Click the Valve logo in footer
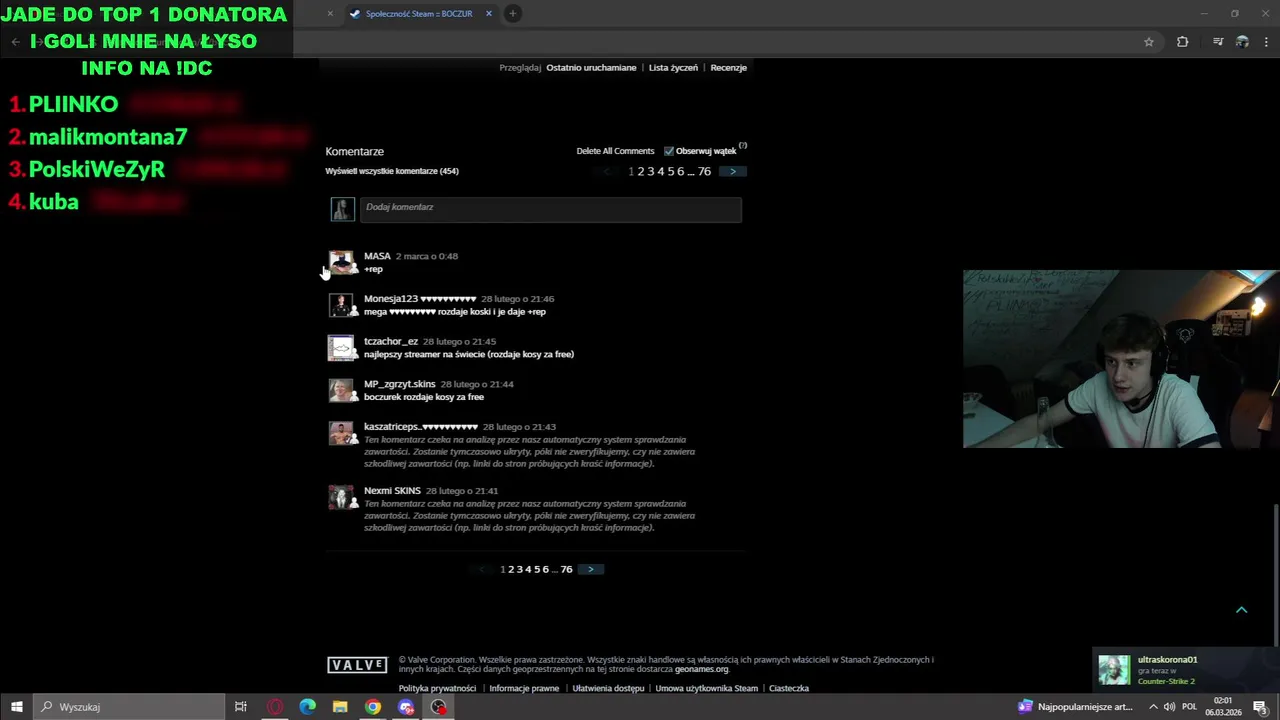This screenshot has height=720, width=1280. point(357,665)
